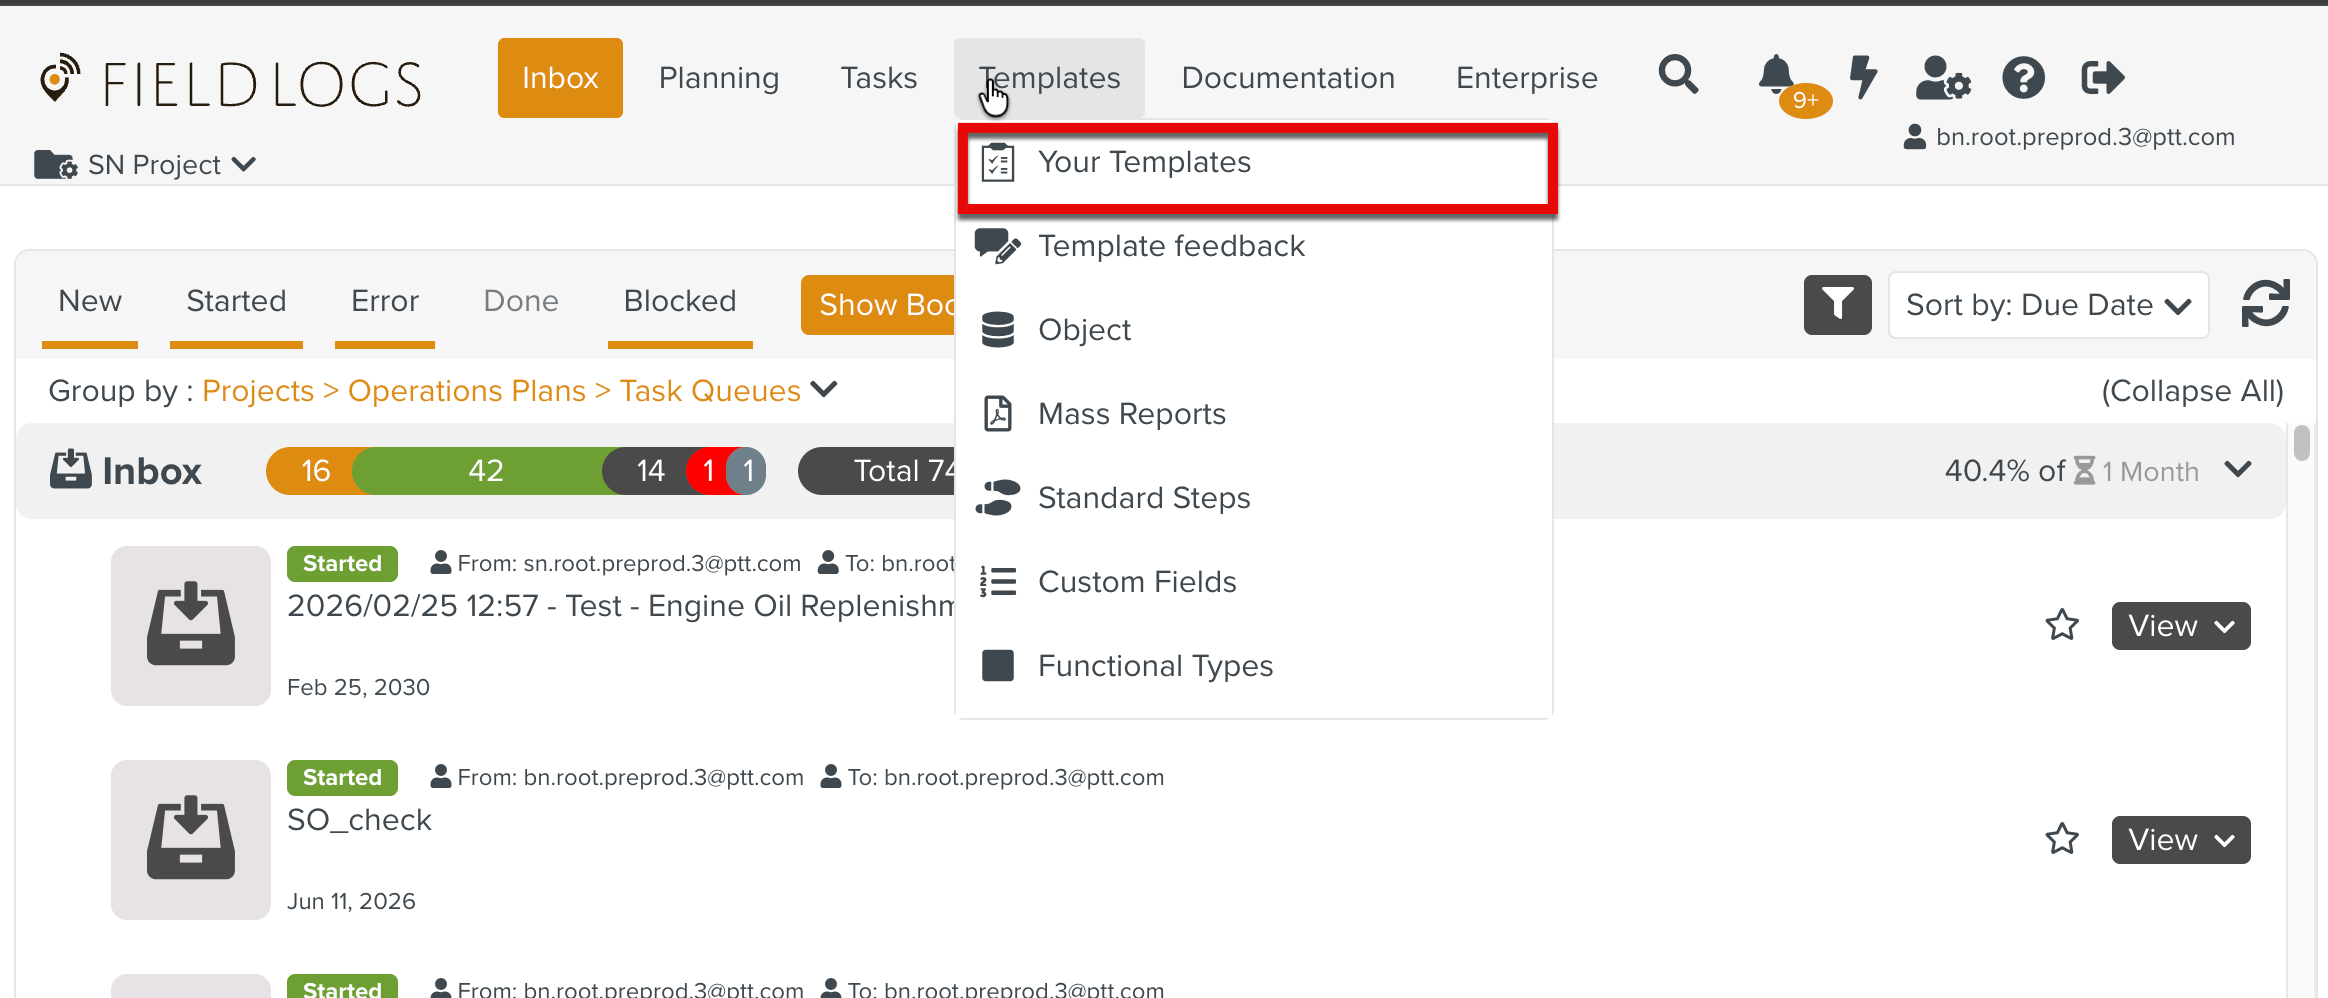Viewport: 2328px width, 998px height.
Task: Open SO_check task thumbnail
Action: 191,840
